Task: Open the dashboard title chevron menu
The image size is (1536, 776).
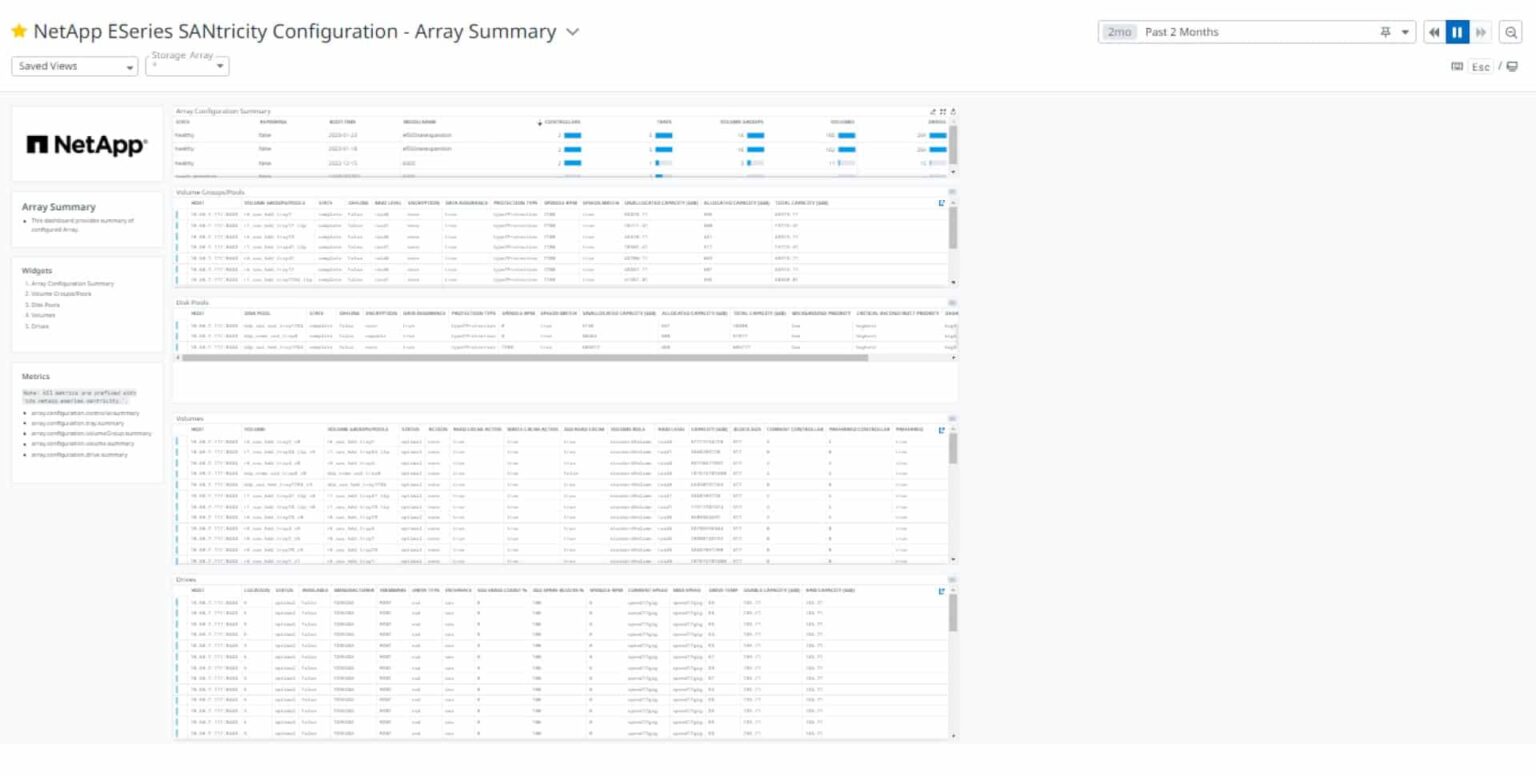Action: (571, 31)
